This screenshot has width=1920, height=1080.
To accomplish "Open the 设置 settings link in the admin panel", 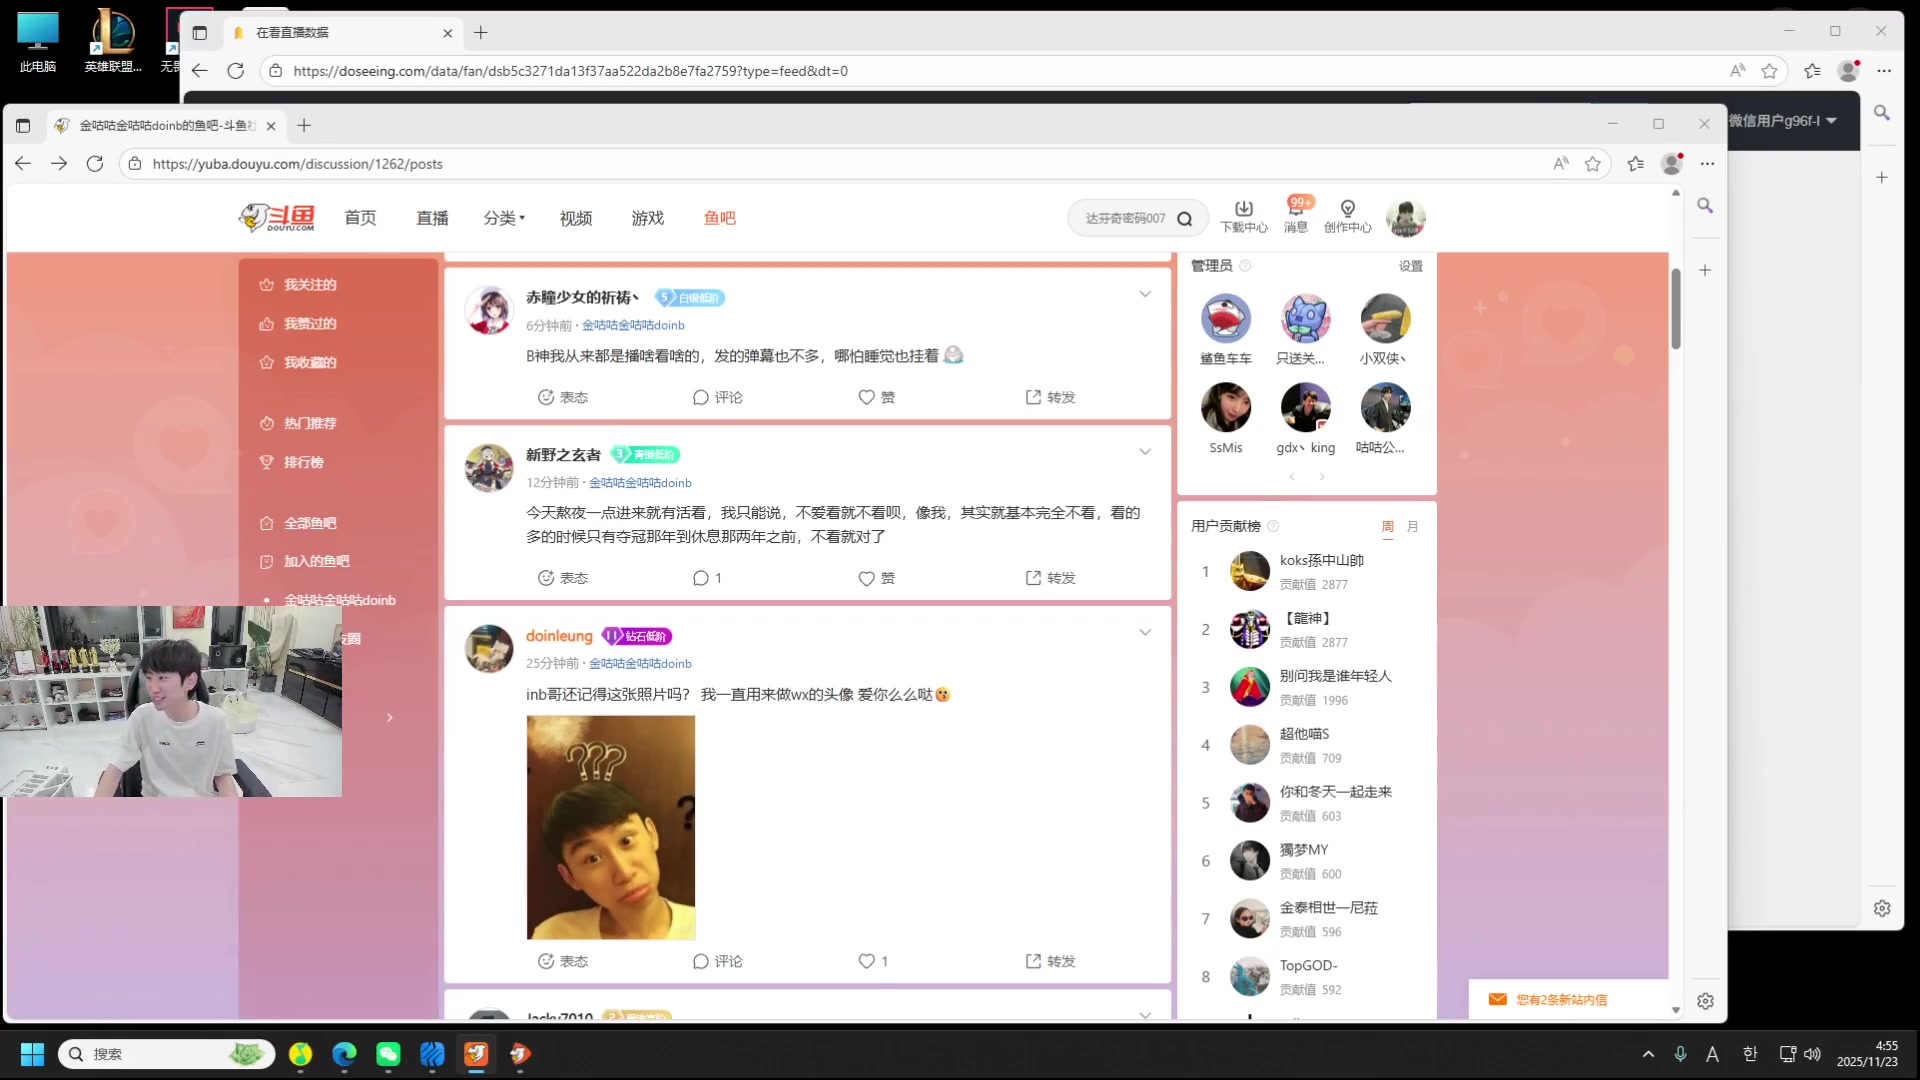I will click(x=1410, y=266).
